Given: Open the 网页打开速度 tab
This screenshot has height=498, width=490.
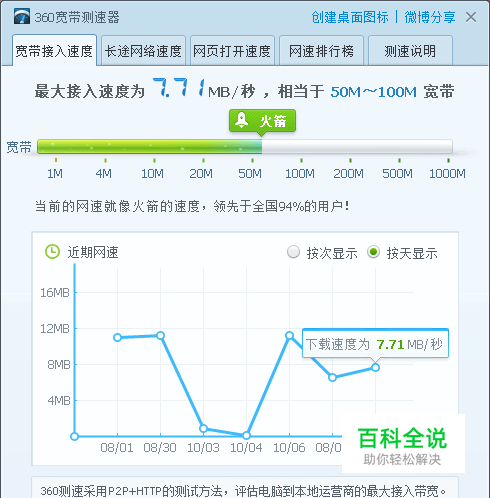Looking at the screenshot, I should coord(232,51).
